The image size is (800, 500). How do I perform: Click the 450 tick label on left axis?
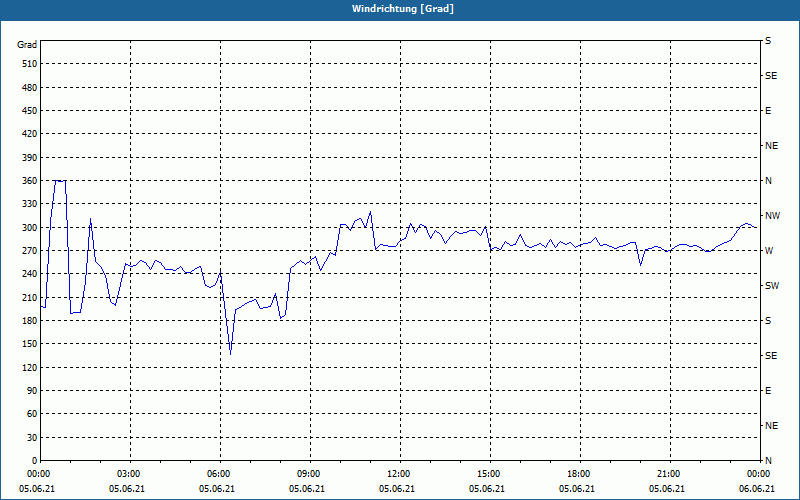30,111
